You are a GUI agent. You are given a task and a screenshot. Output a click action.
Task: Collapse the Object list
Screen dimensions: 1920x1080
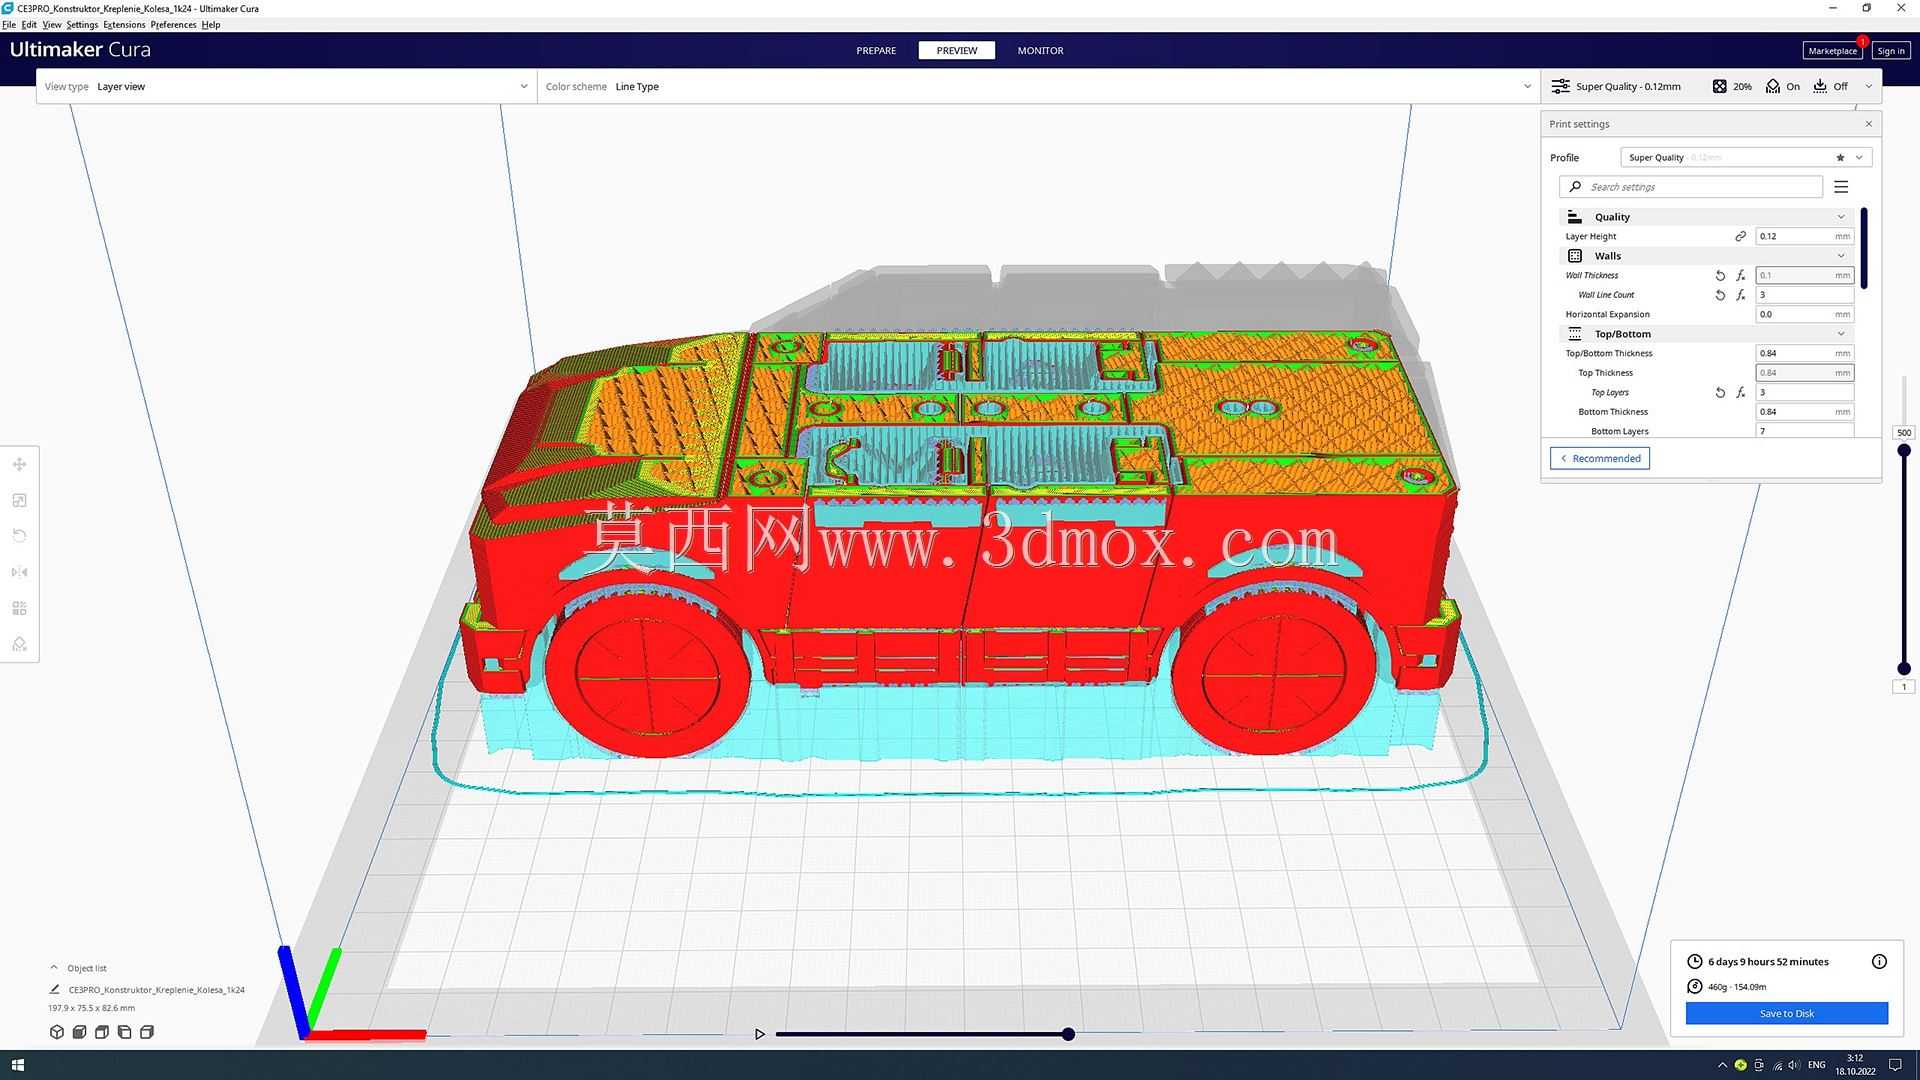click(x=54, y=967)
